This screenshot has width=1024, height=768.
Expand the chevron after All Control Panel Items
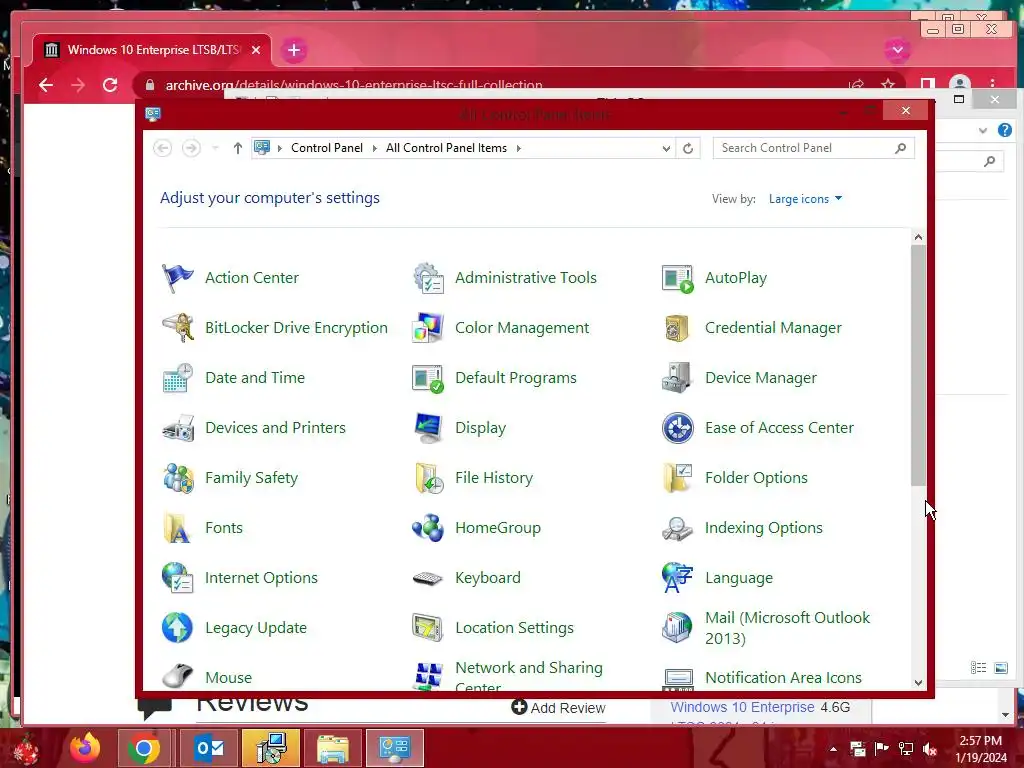[x=519, y=148]
